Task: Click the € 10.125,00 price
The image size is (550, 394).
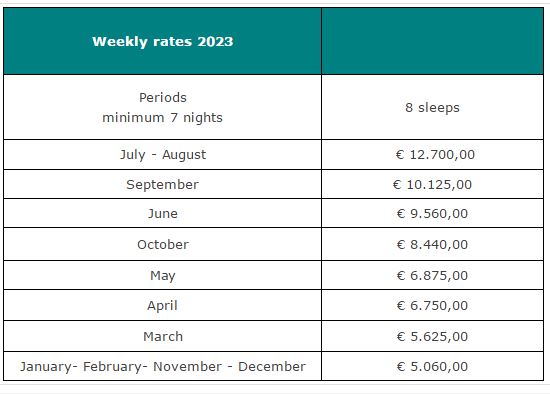Action: pos(432,185)
